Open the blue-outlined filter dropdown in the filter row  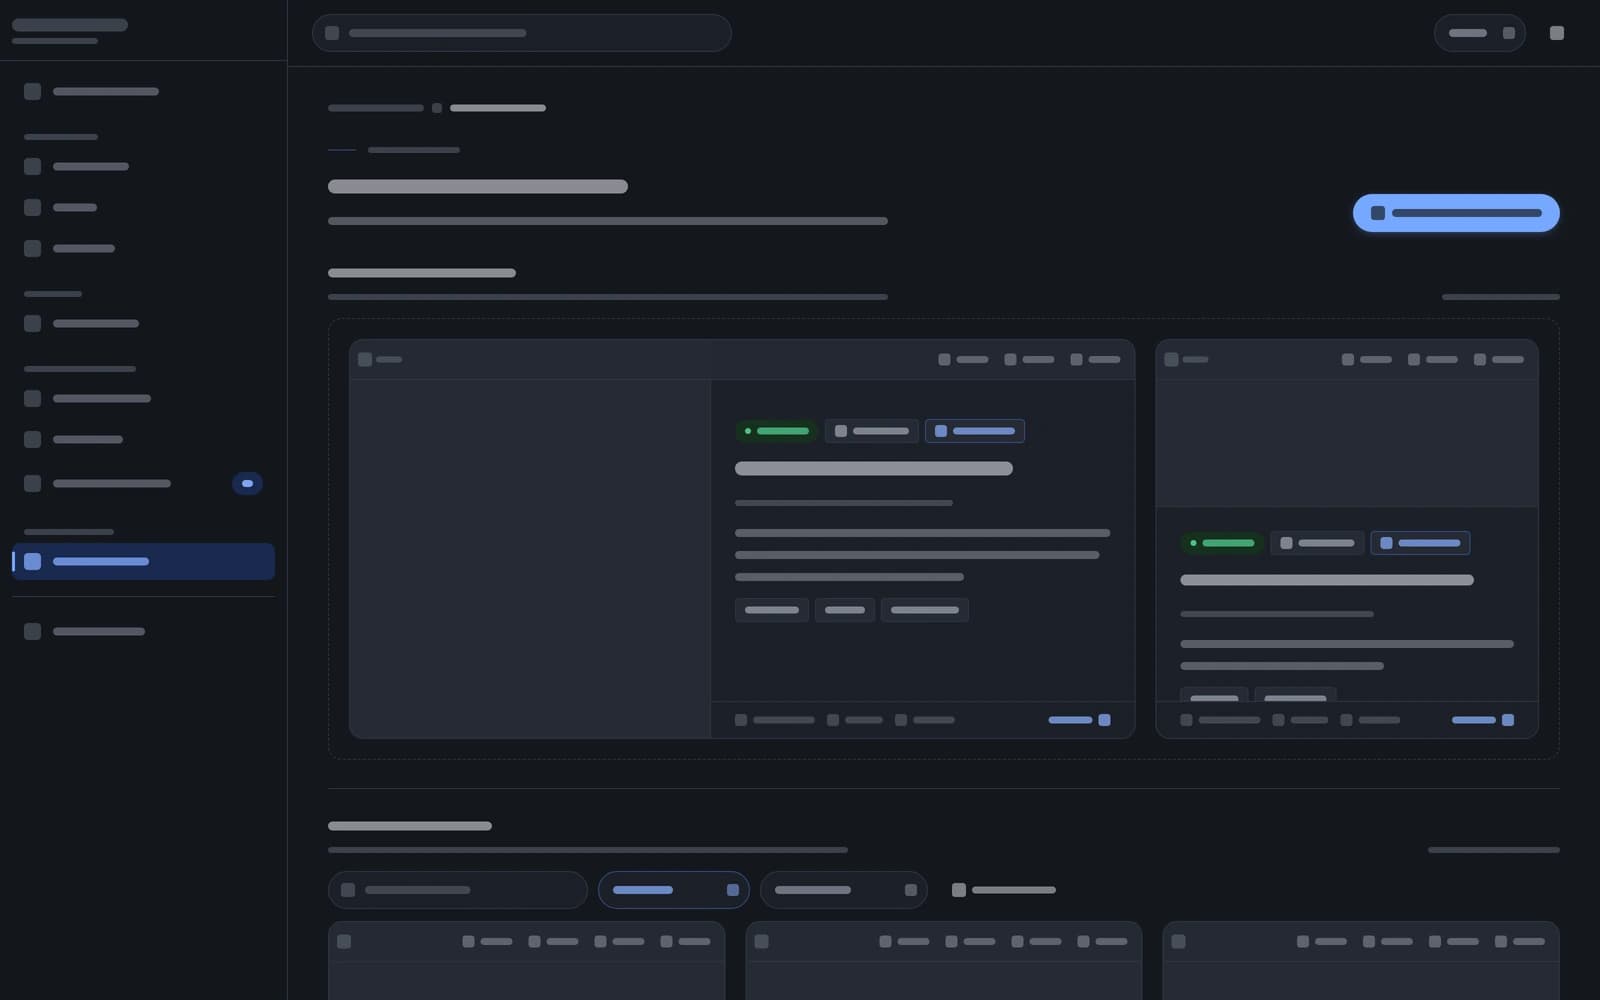coord(674,890)
